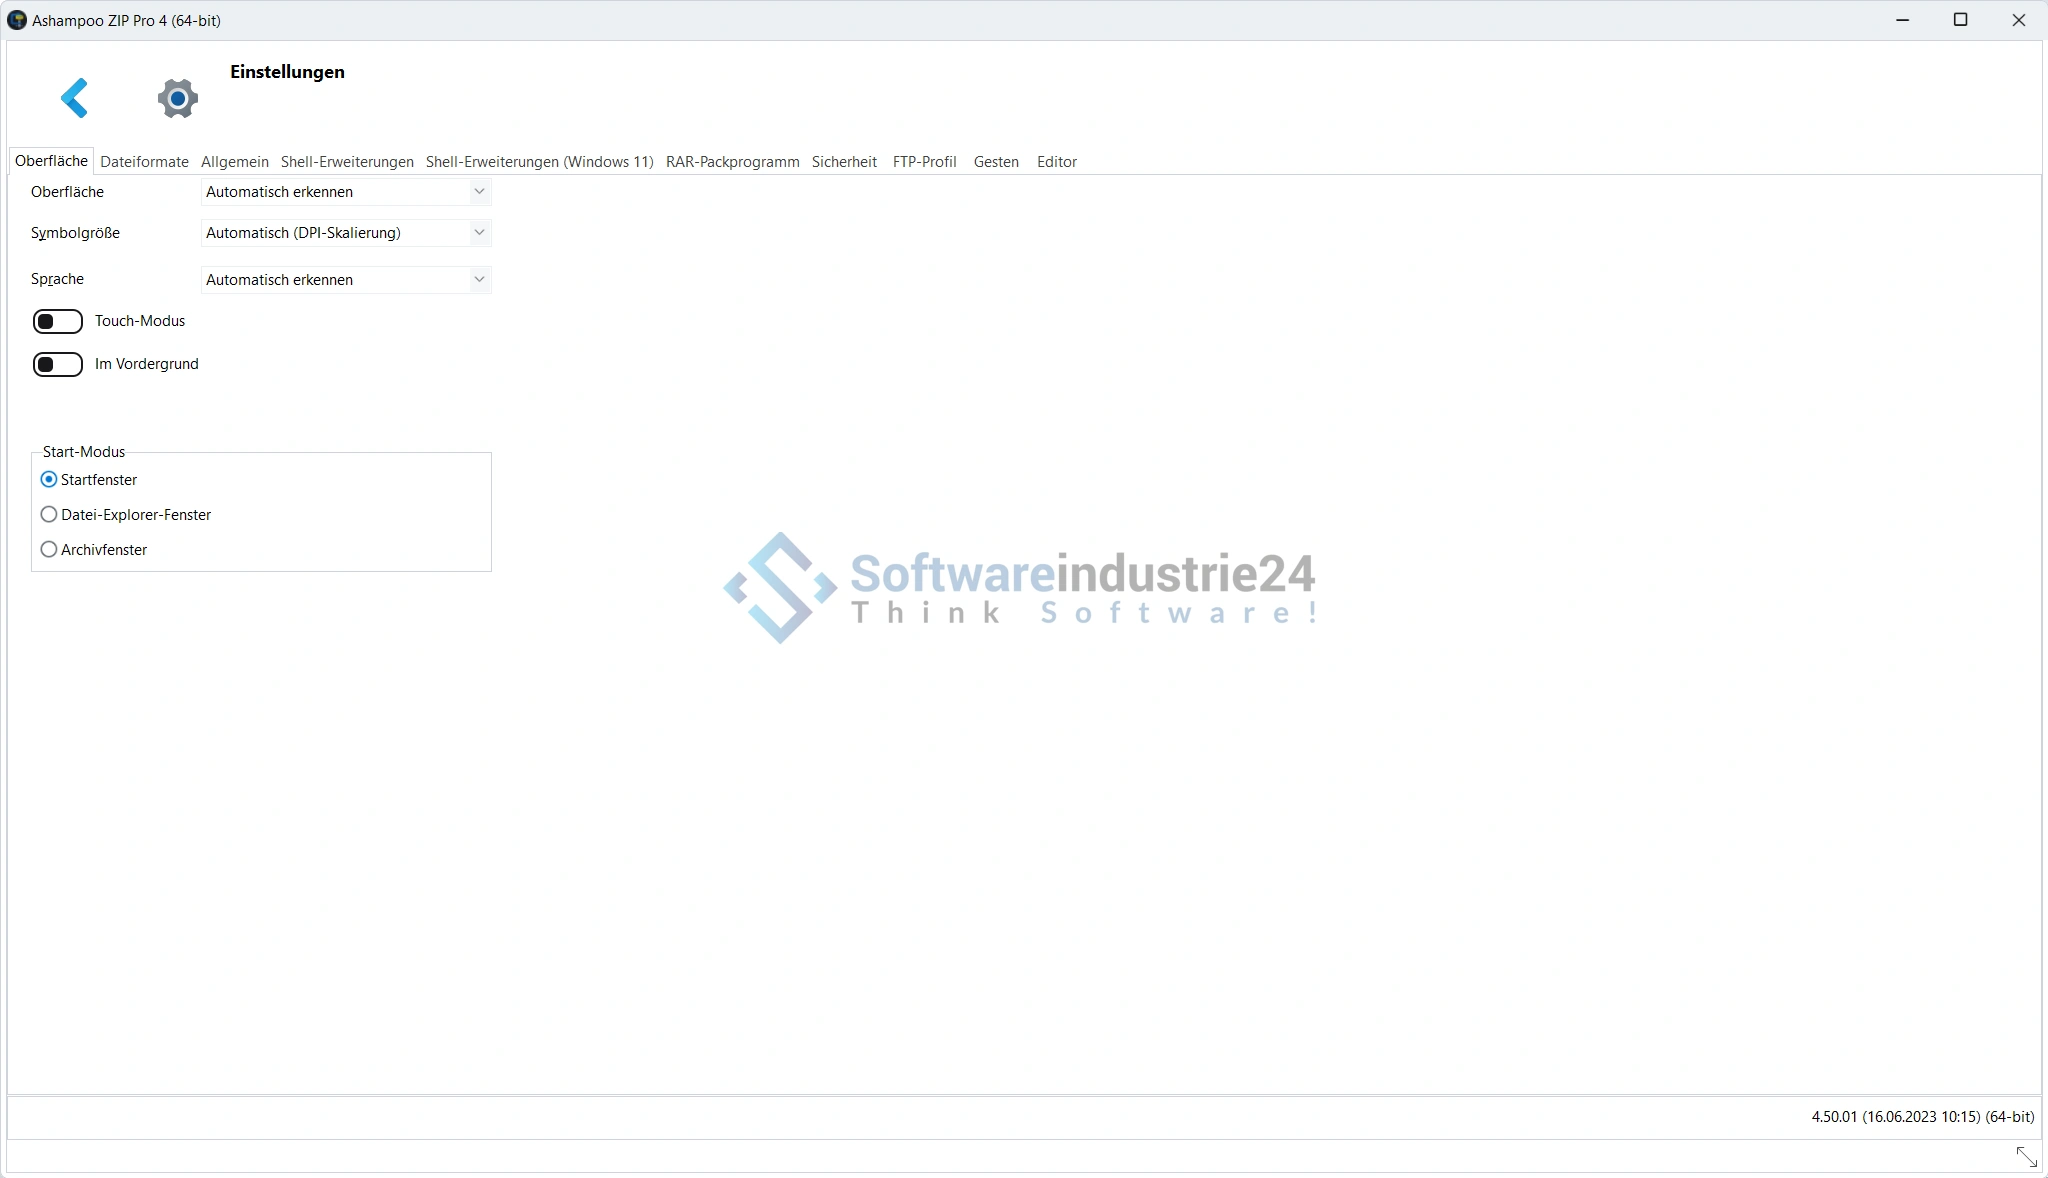Turn on the Im Vordergrund switch
Viewport: 2048px width, 1178px height.
pyautogui.click(x=58, y=364)
